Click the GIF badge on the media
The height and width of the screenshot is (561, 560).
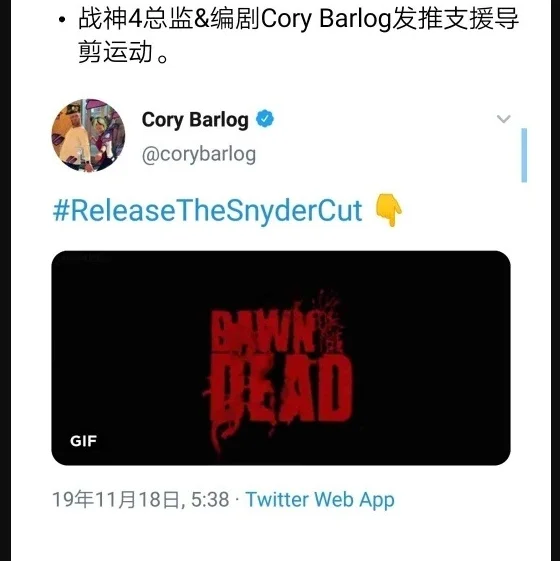[x=83, y=441]
